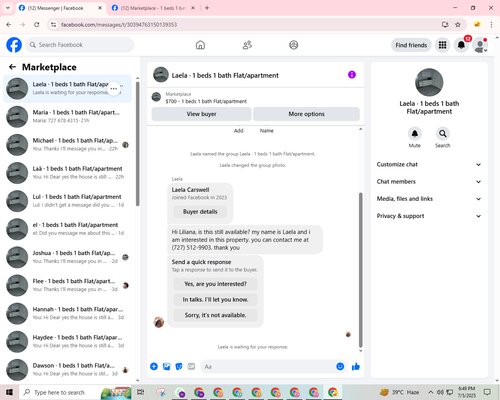Image resolution: width=500 pixels, height=400 pixels.
Task: Open the Flee chat conversation
Action: coord(68,285)
